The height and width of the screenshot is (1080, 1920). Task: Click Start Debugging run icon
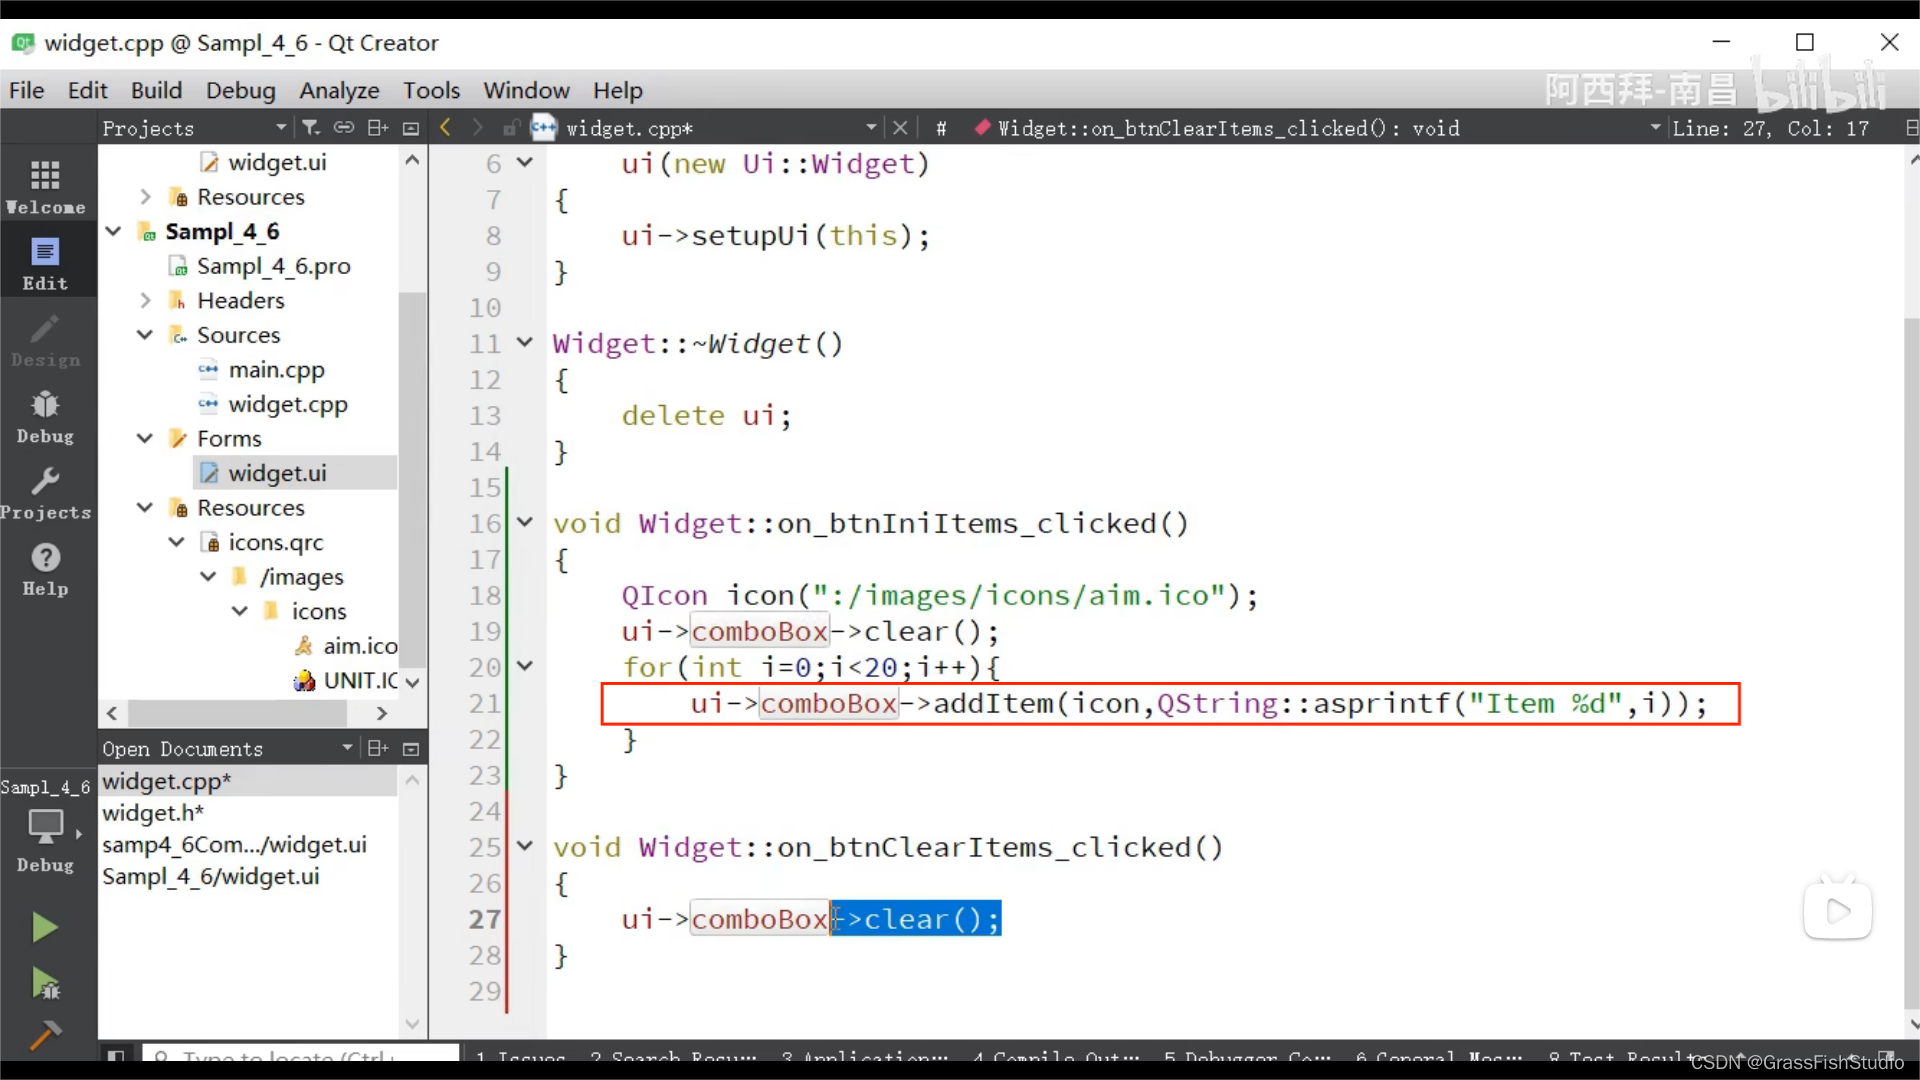[44, 984]
